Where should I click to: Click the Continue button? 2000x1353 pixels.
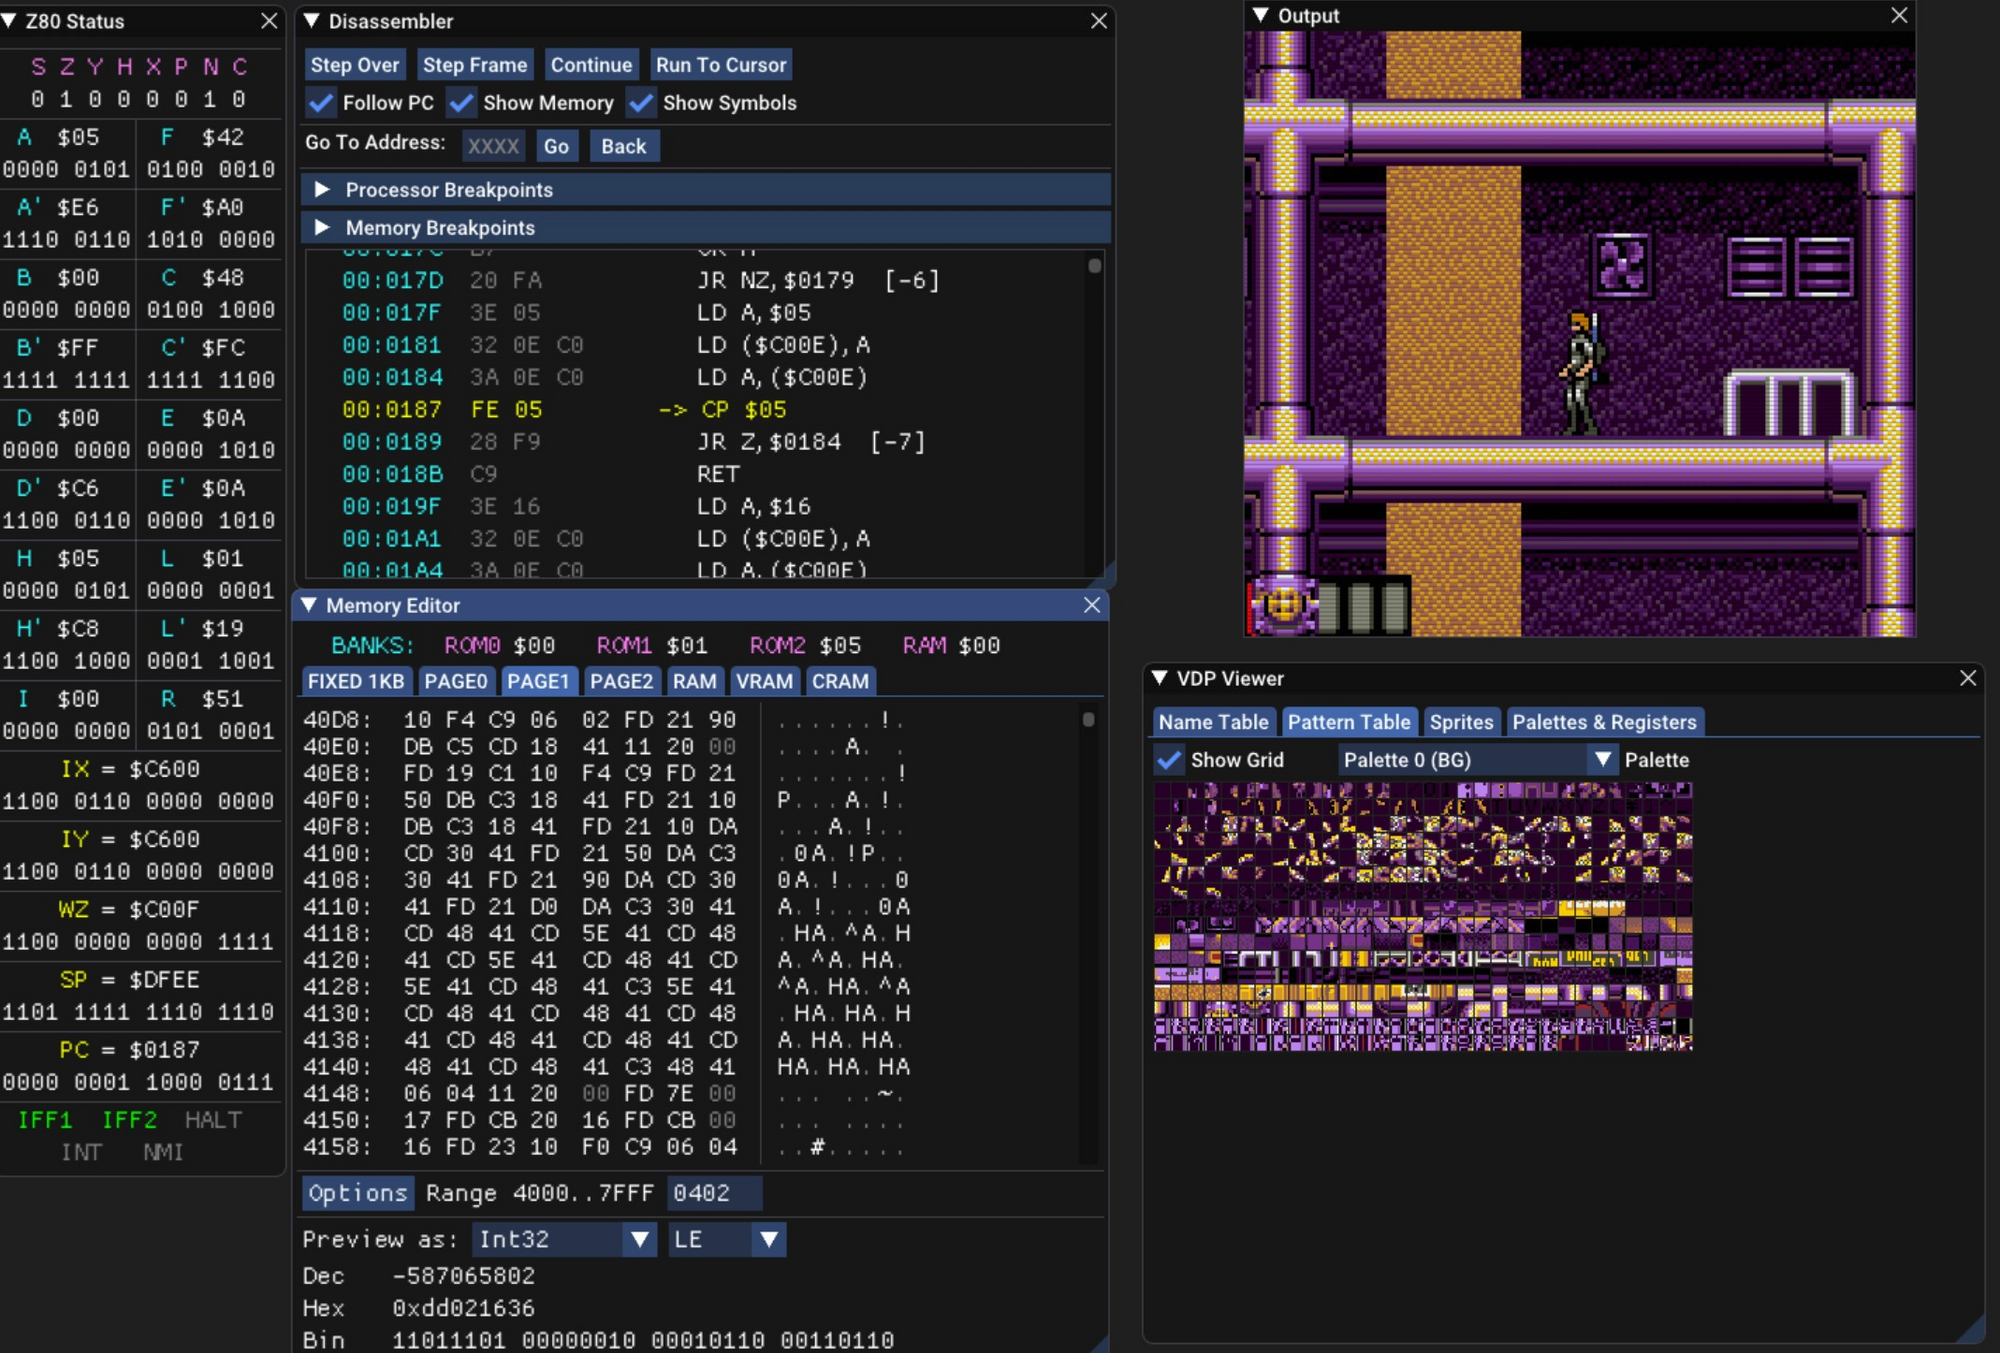591,65
